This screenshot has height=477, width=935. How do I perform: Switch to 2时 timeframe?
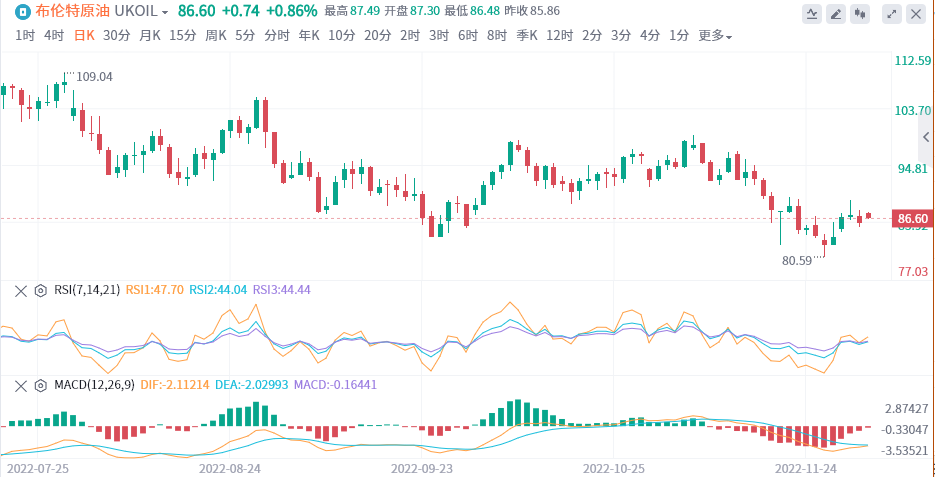coord(410,36)
